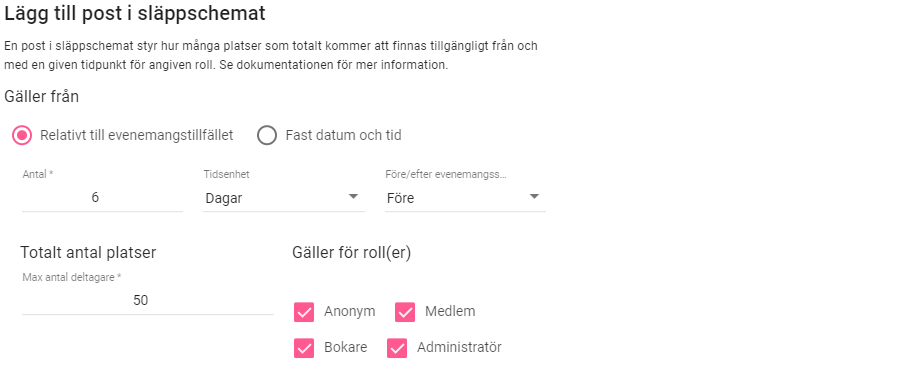
Task: Click the 'Anonym' checkbox label text
Action: pos(350,312)
